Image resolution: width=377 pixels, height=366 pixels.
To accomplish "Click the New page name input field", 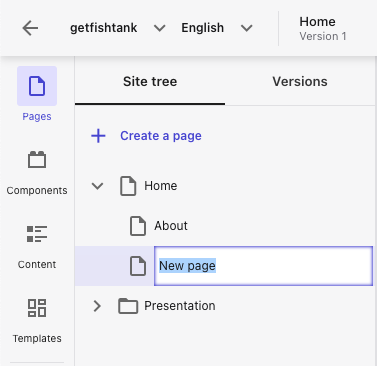I will tap(263, 266).
